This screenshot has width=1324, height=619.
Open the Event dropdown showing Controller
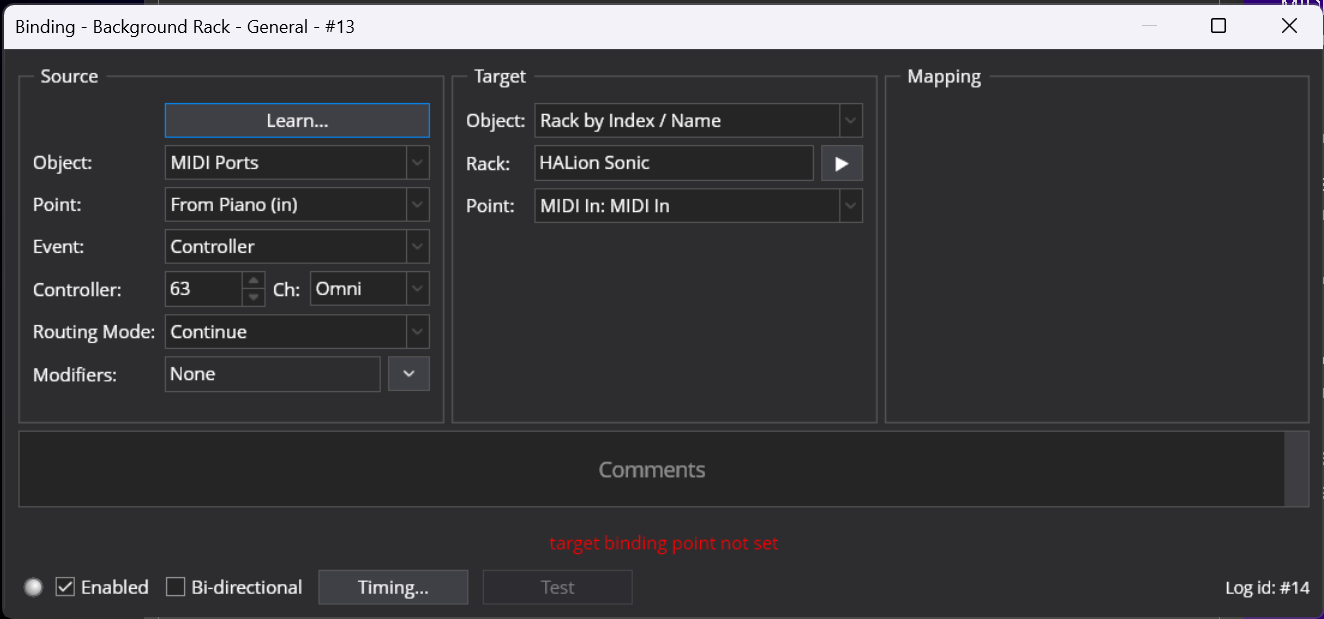[297, 247]
